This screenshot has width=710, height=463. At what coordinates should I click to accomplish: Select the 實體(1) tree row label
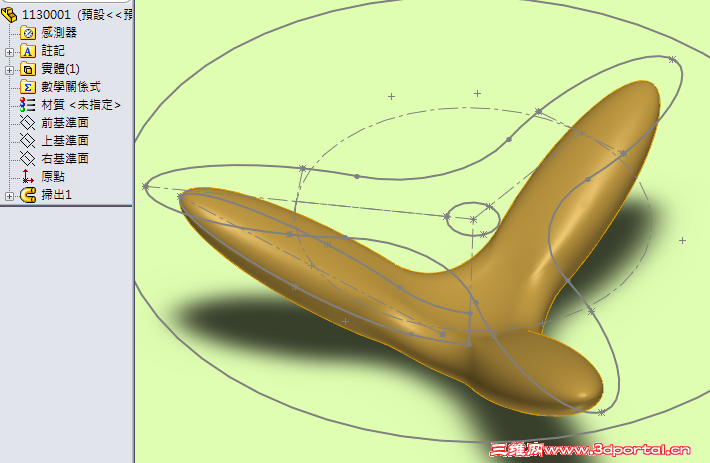point(60,69)
